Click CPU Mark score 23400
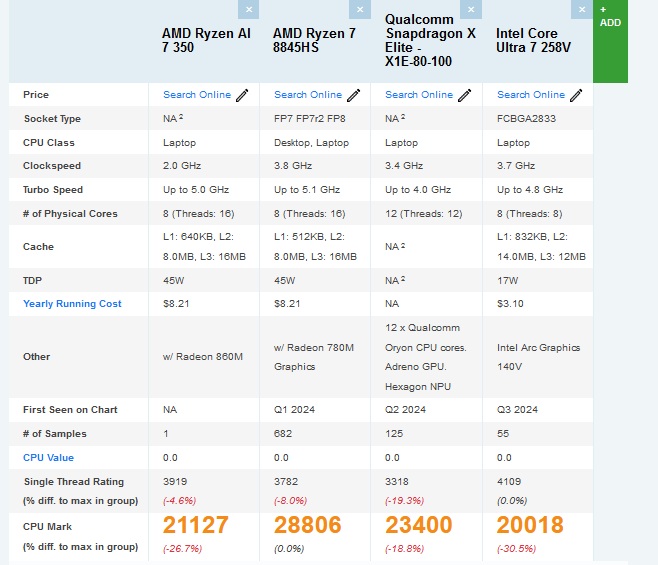This screenshot has width=658, height=565. point(419,525)
